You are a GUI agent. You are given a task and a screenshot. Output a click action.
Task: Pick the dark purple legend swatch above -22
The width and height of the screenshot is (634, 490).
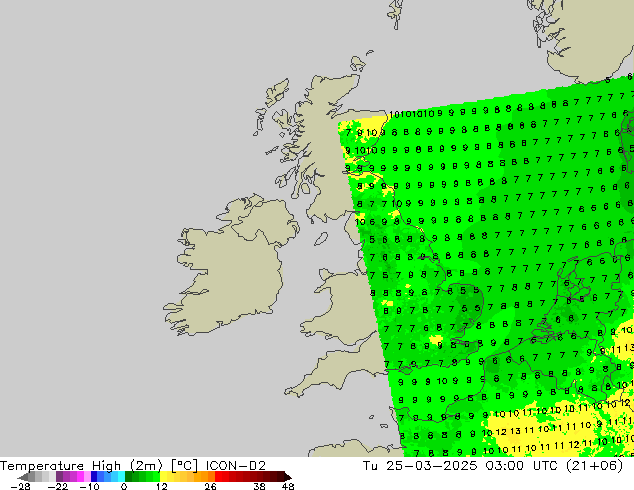tap(59, 477)
